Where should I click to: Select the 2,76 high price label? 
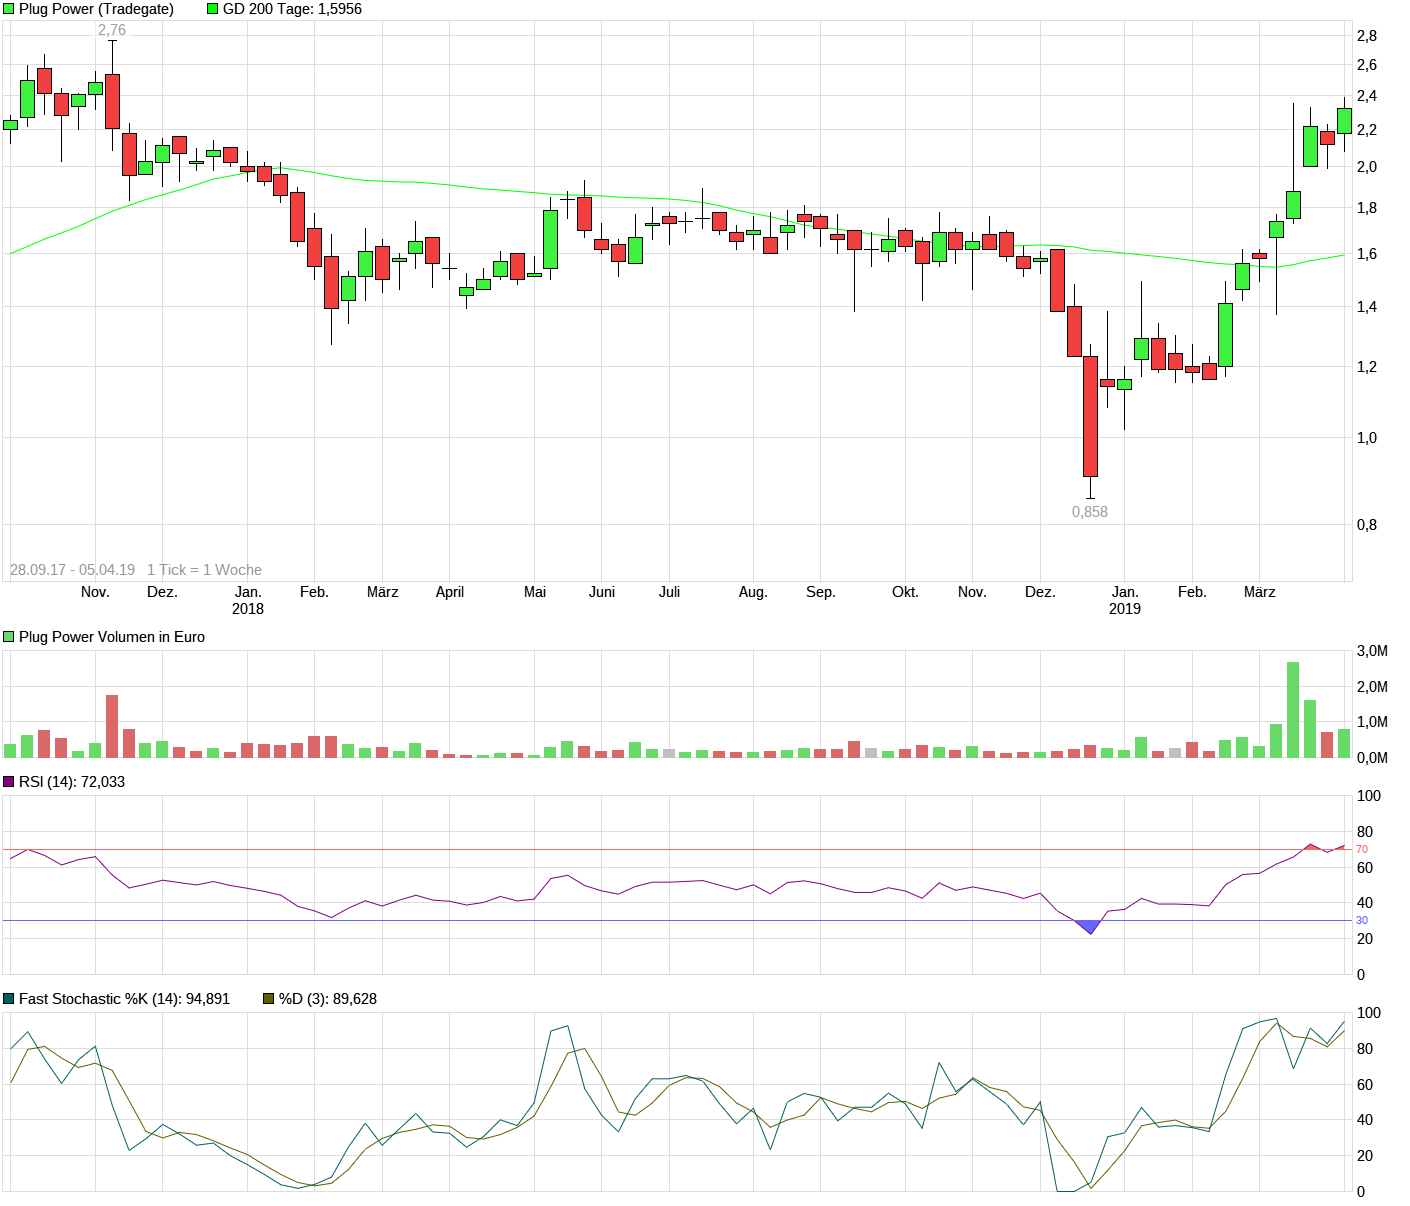point(112,30)
